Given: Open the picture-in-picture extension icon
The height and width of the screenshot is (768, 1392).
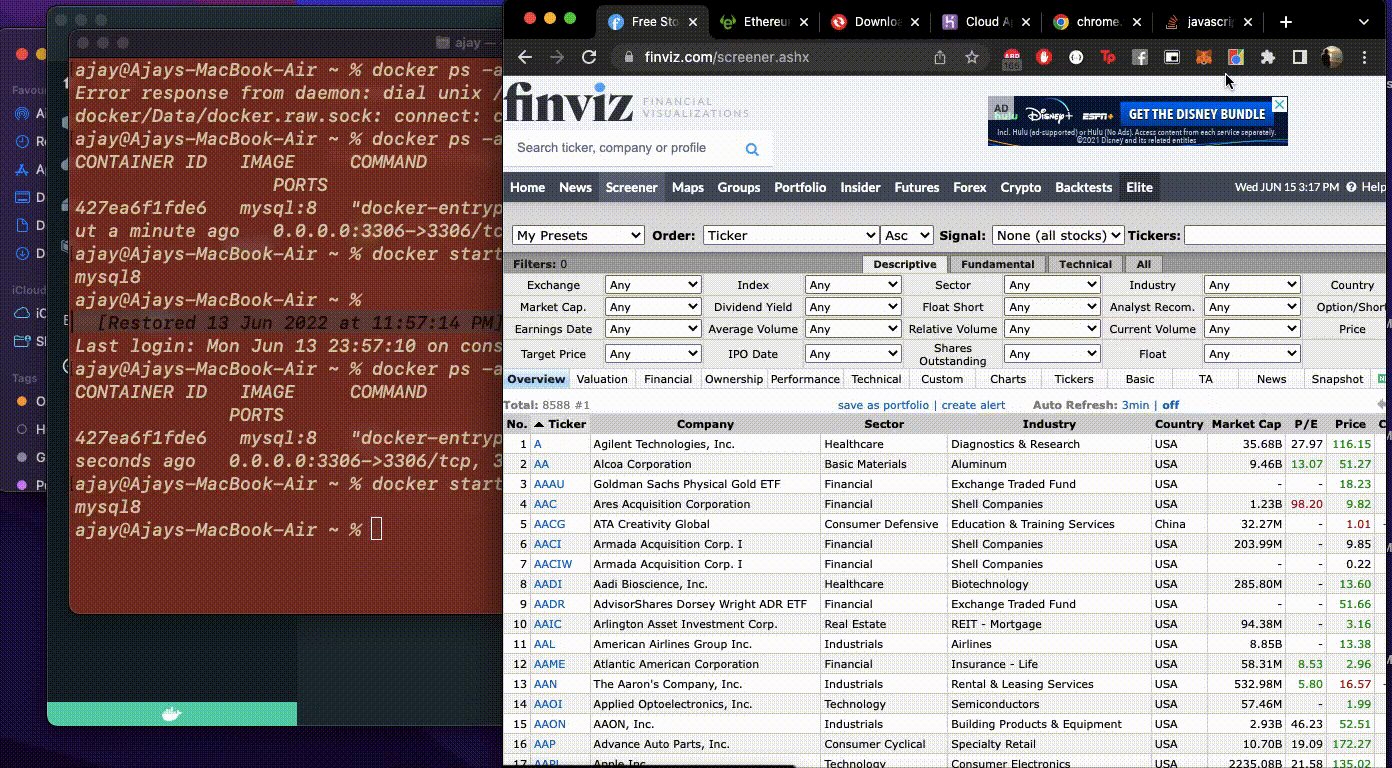Looking at the screenshot, I should (1171, 57).
